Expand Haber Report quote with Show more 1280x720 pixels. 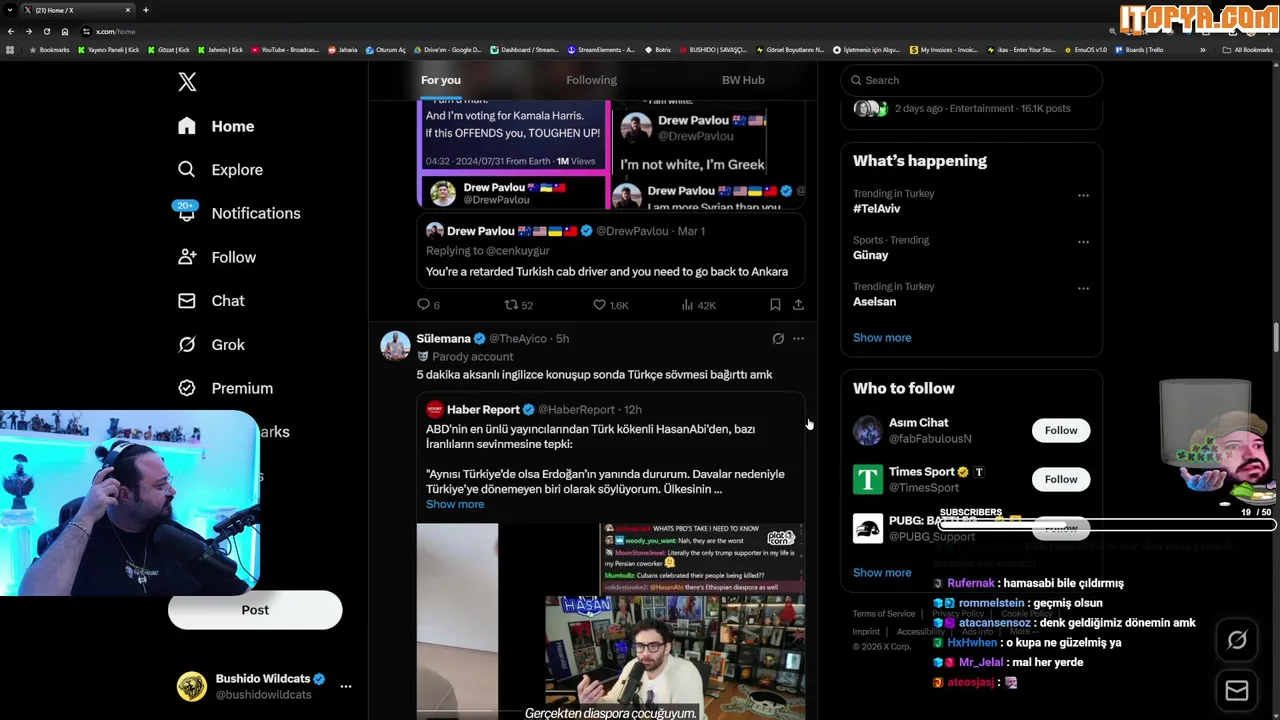(455, 504)
